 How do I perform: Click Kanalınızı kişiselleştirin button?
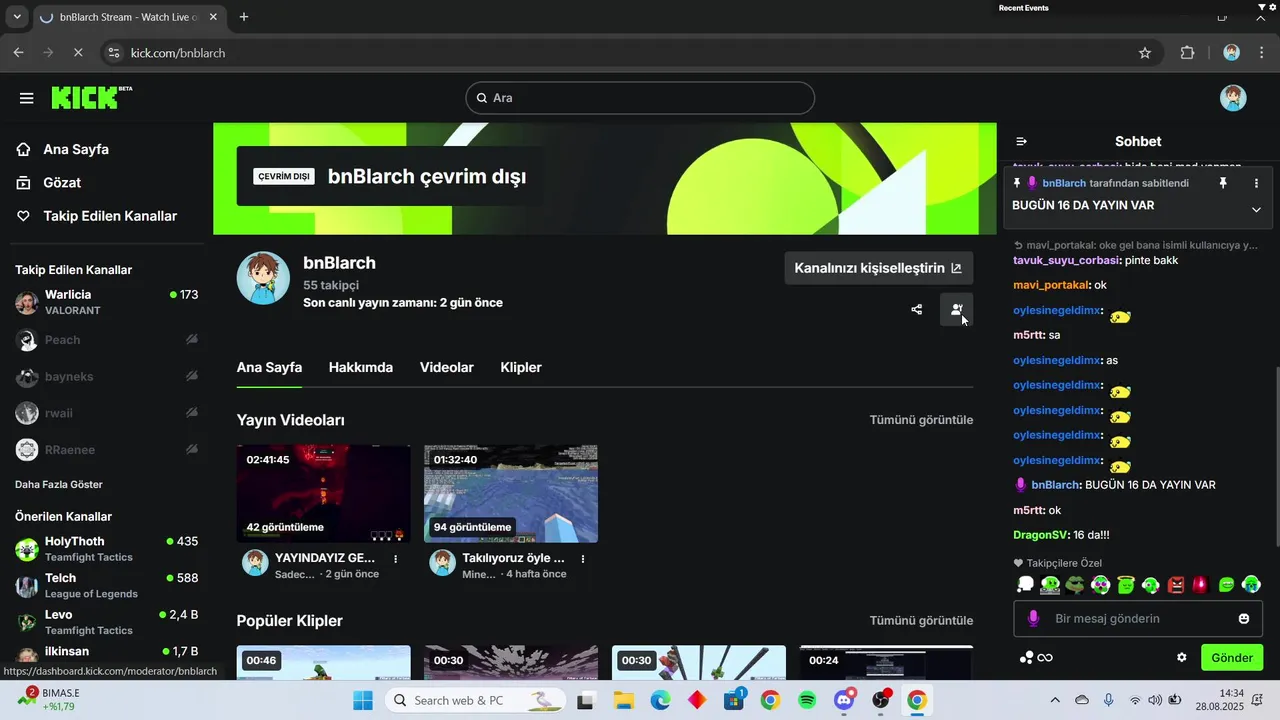click(878, 268)
